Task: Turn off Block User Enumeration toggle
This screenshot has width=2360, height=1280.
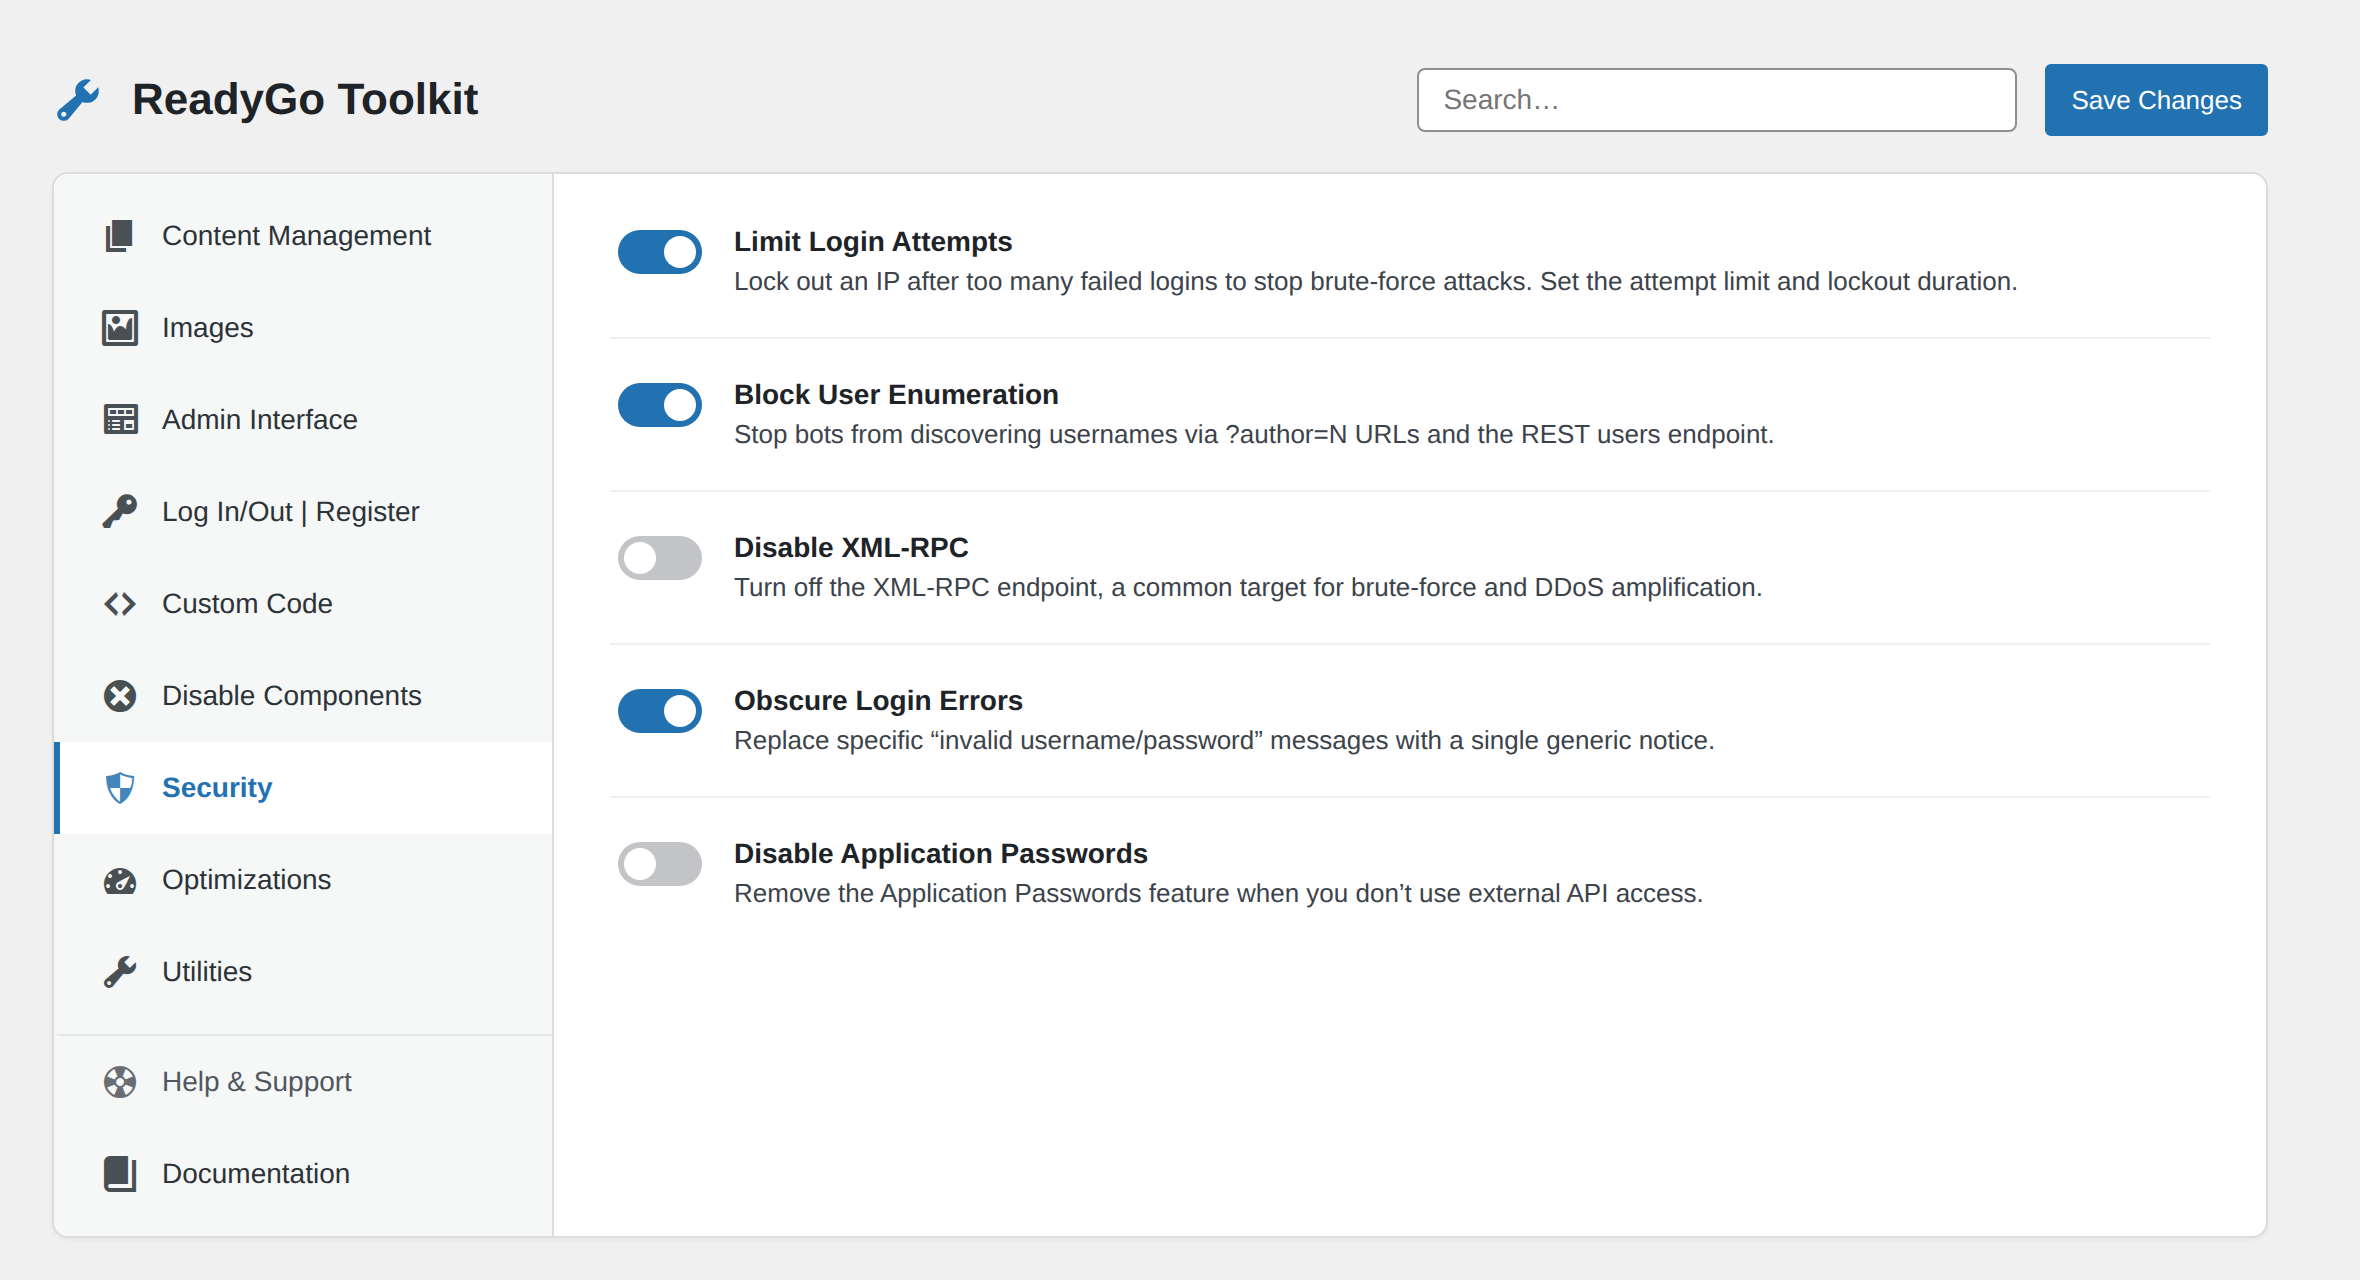Action: pyautogui.click(x=660, y=405)
